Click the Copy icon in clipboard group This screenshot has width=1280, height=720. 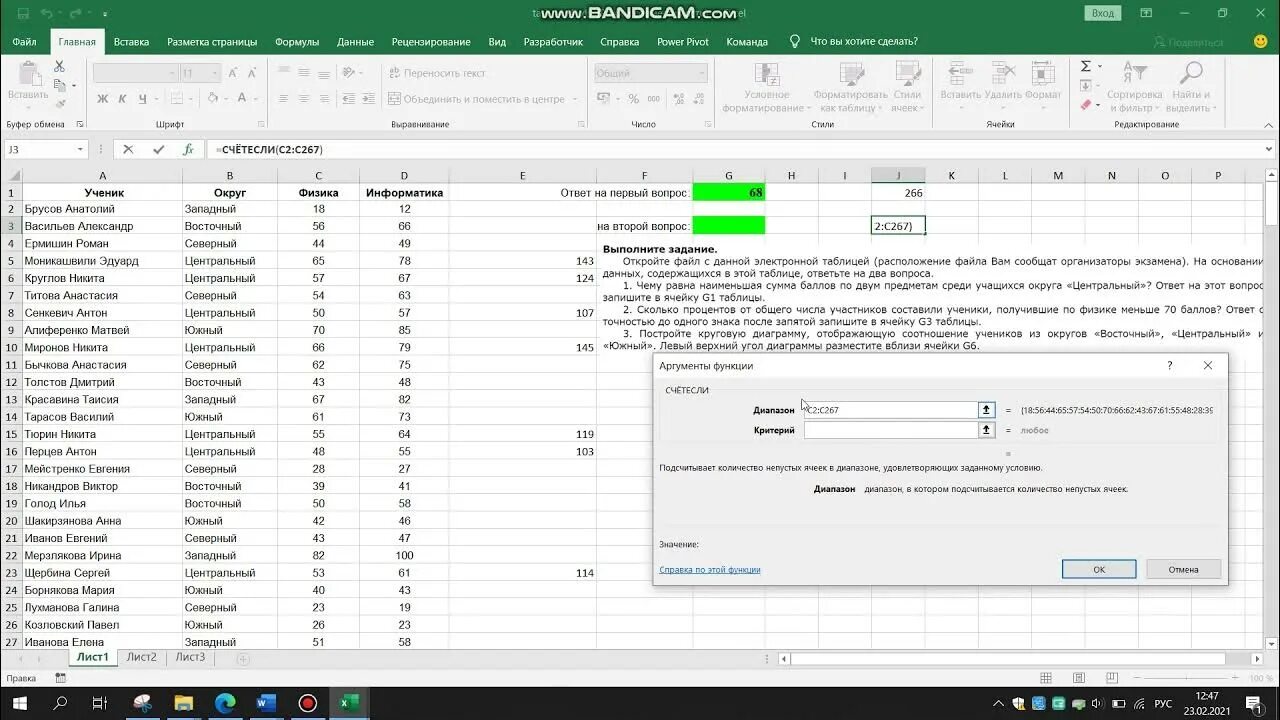[59, 85]
